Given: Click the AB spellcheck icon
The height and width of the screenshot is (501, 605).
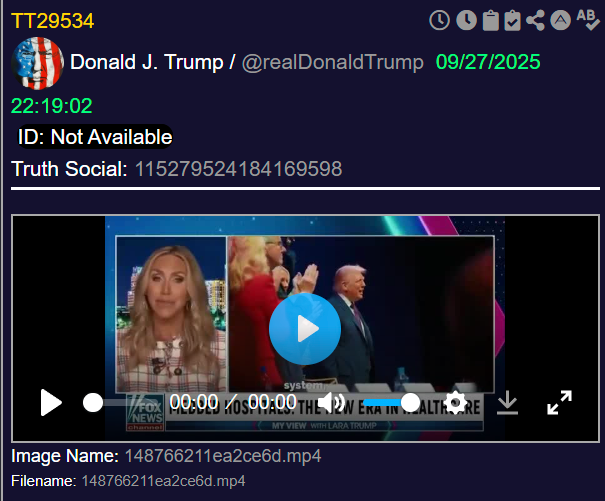Looking at the screenshot, I should pyautogui.click(x=588, y=20).
